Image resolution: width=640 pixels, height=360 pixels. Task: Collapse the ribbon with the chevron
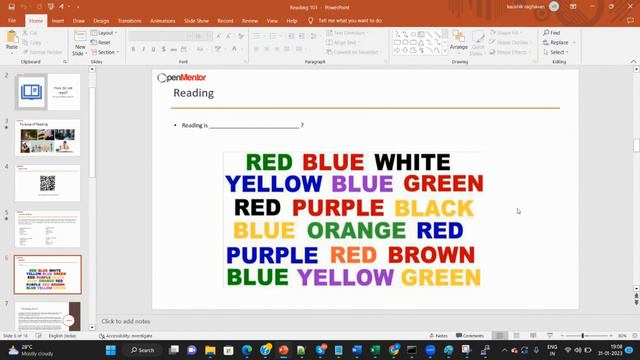click(633, 61)
